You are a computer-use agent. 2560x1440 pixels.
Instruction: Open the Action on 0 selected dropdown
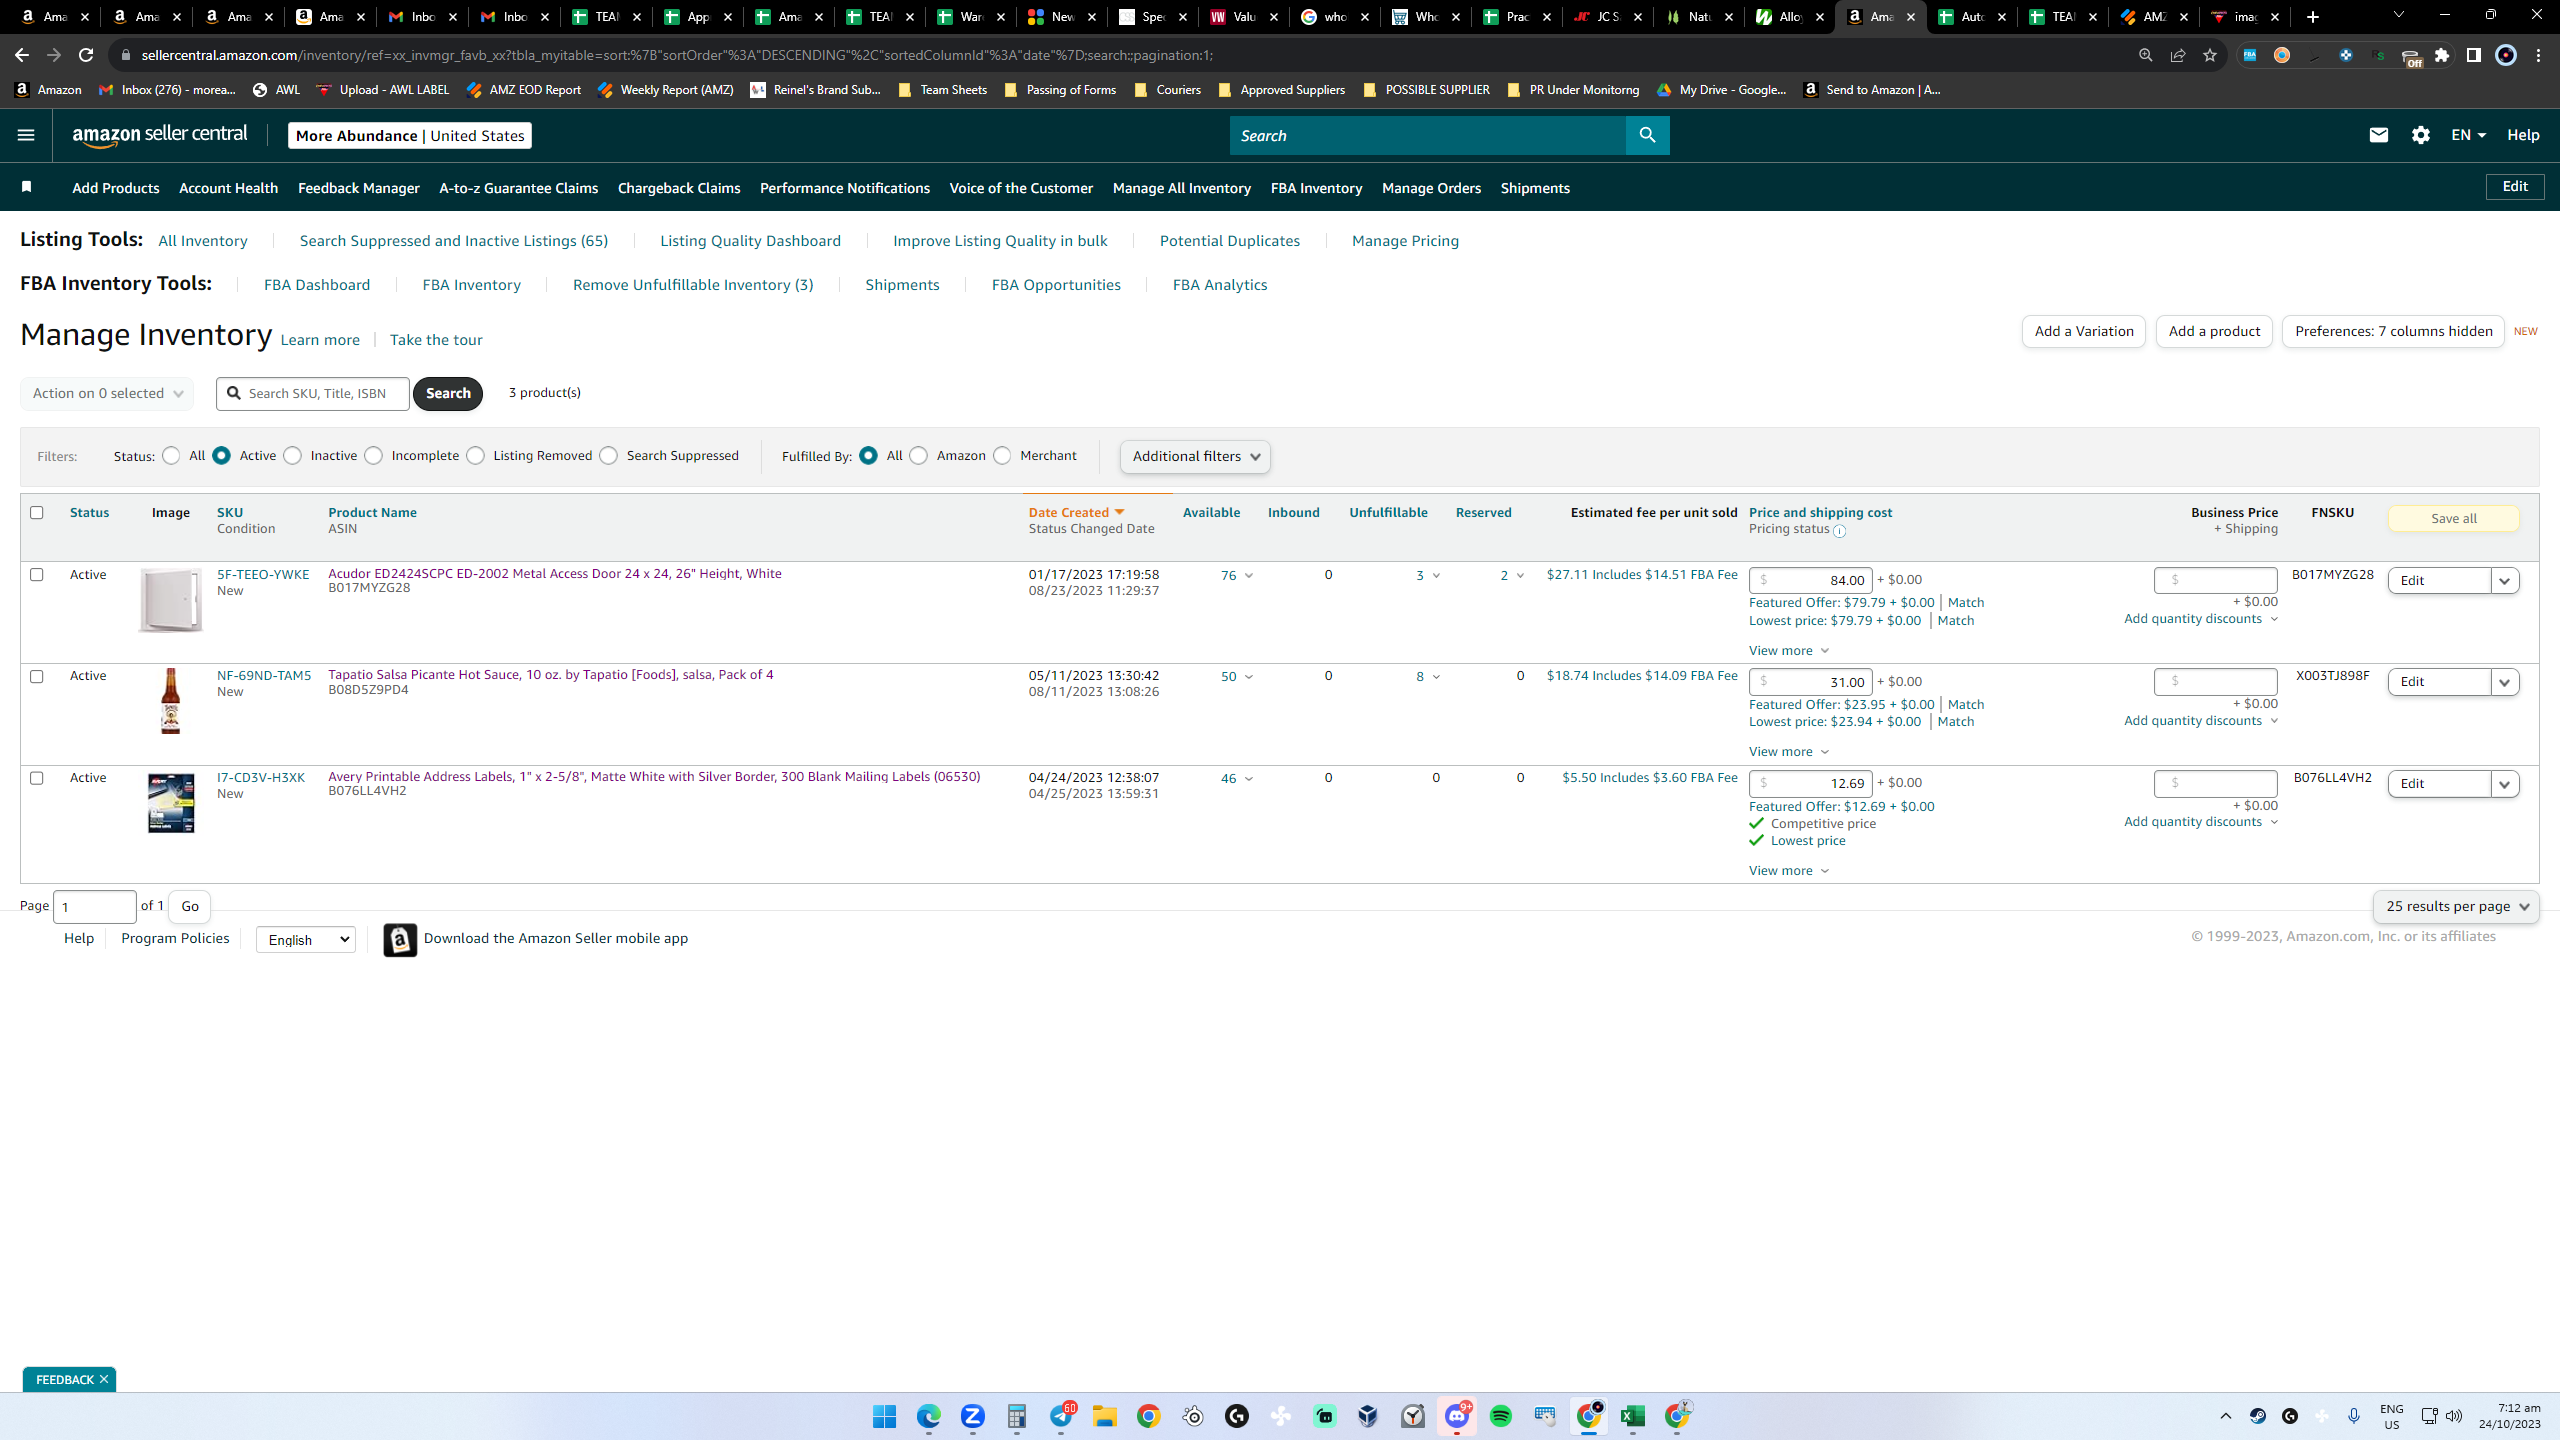pyautogui.click(x=107, y=393)
